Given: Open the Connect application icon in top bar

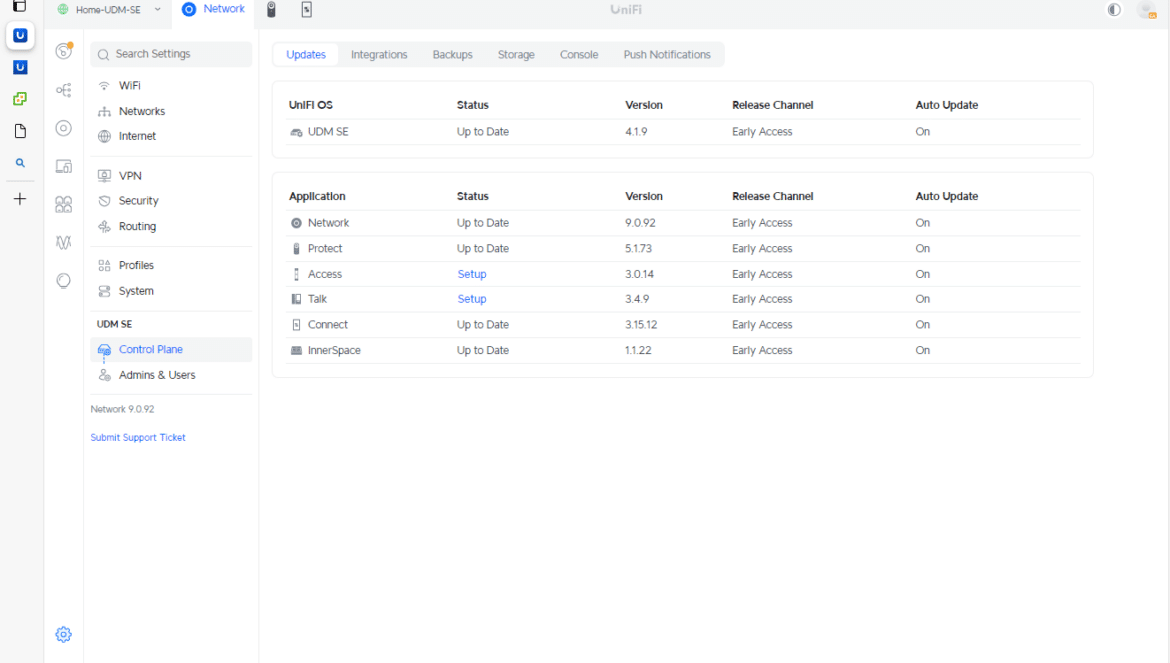Looking at the screenshot, I should pos(307,10).
